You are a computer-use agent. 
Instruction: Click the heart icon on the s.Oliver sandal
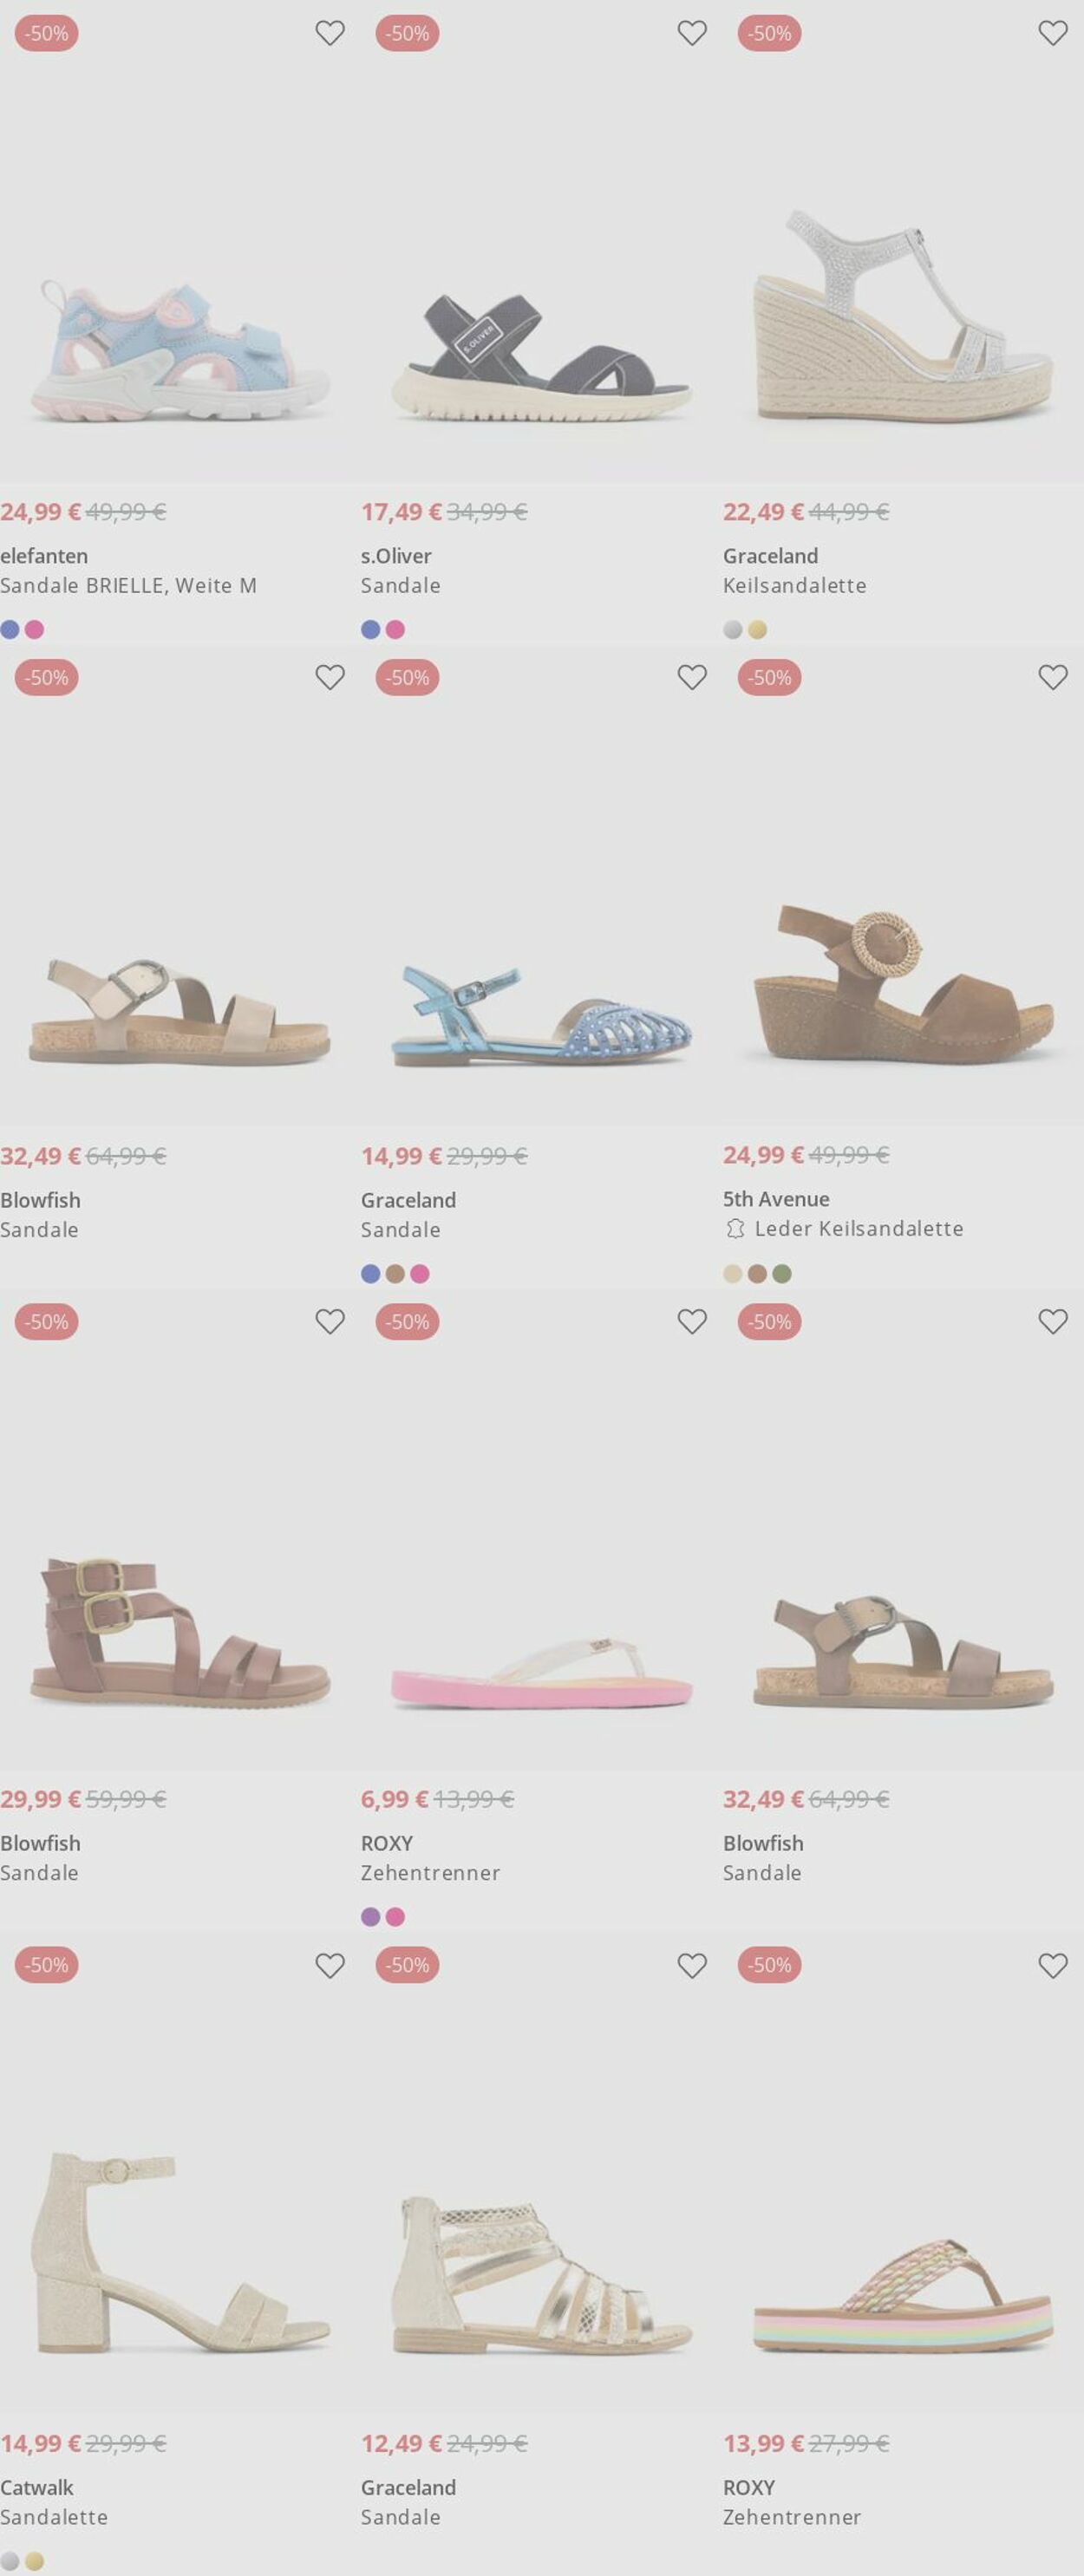tap(690, 33)
